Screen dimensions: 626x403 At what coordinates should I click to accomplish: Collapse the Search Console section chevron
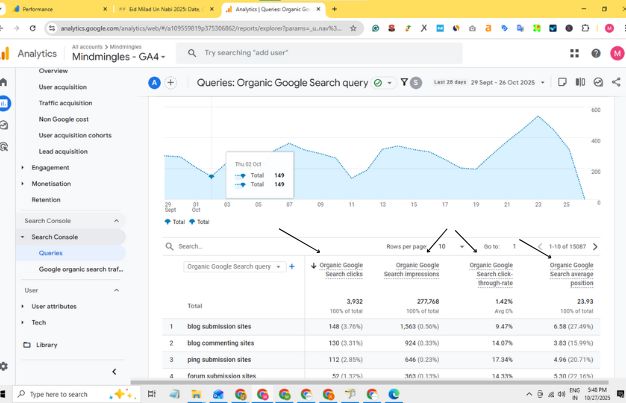pyautogui.click(x=116, y=221)
